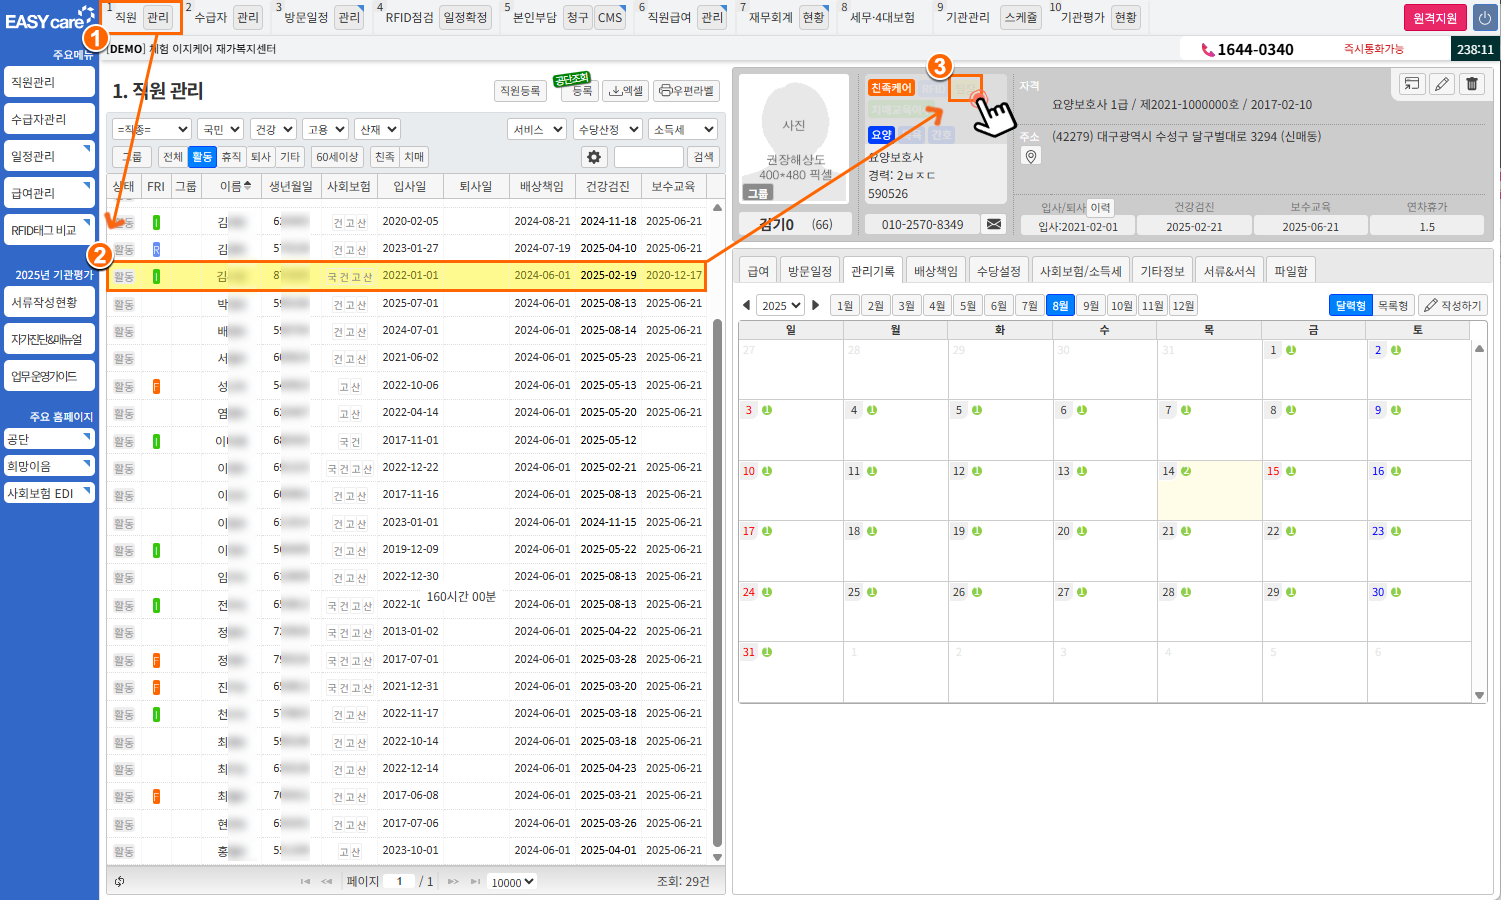The height and width of the screenshot is (900, 1501).
Task: Go to next year with right arrow
Action: point(816,305)
